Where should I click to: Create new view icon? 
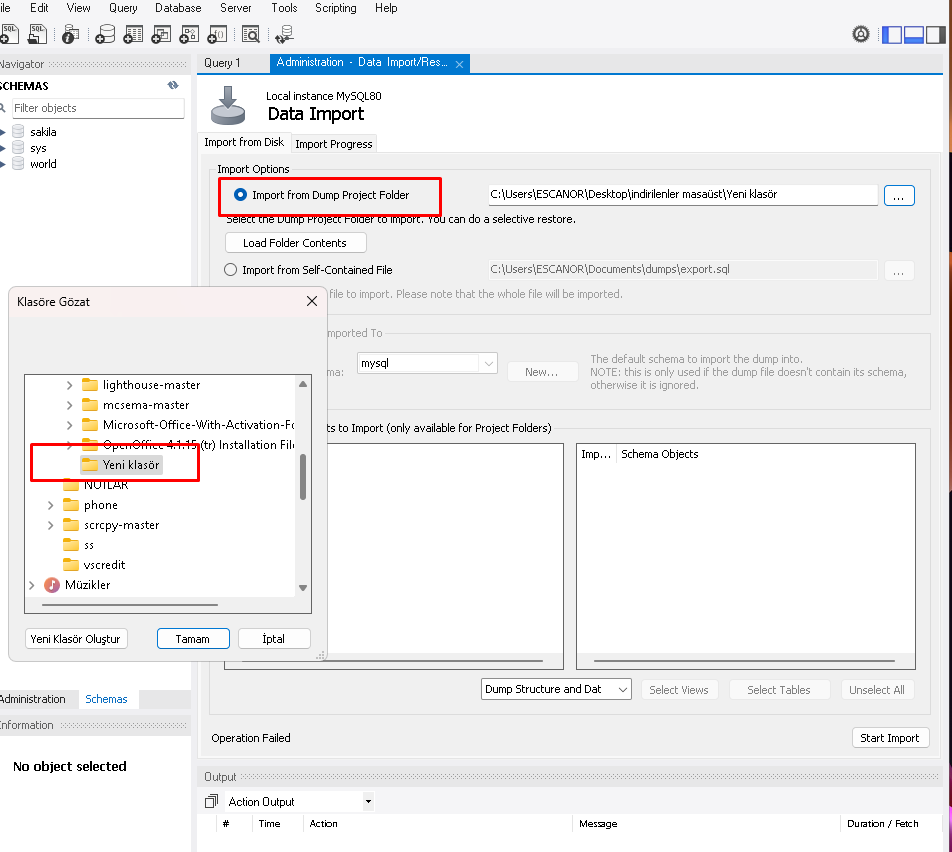pyautogui.click(x=161, y=34)
